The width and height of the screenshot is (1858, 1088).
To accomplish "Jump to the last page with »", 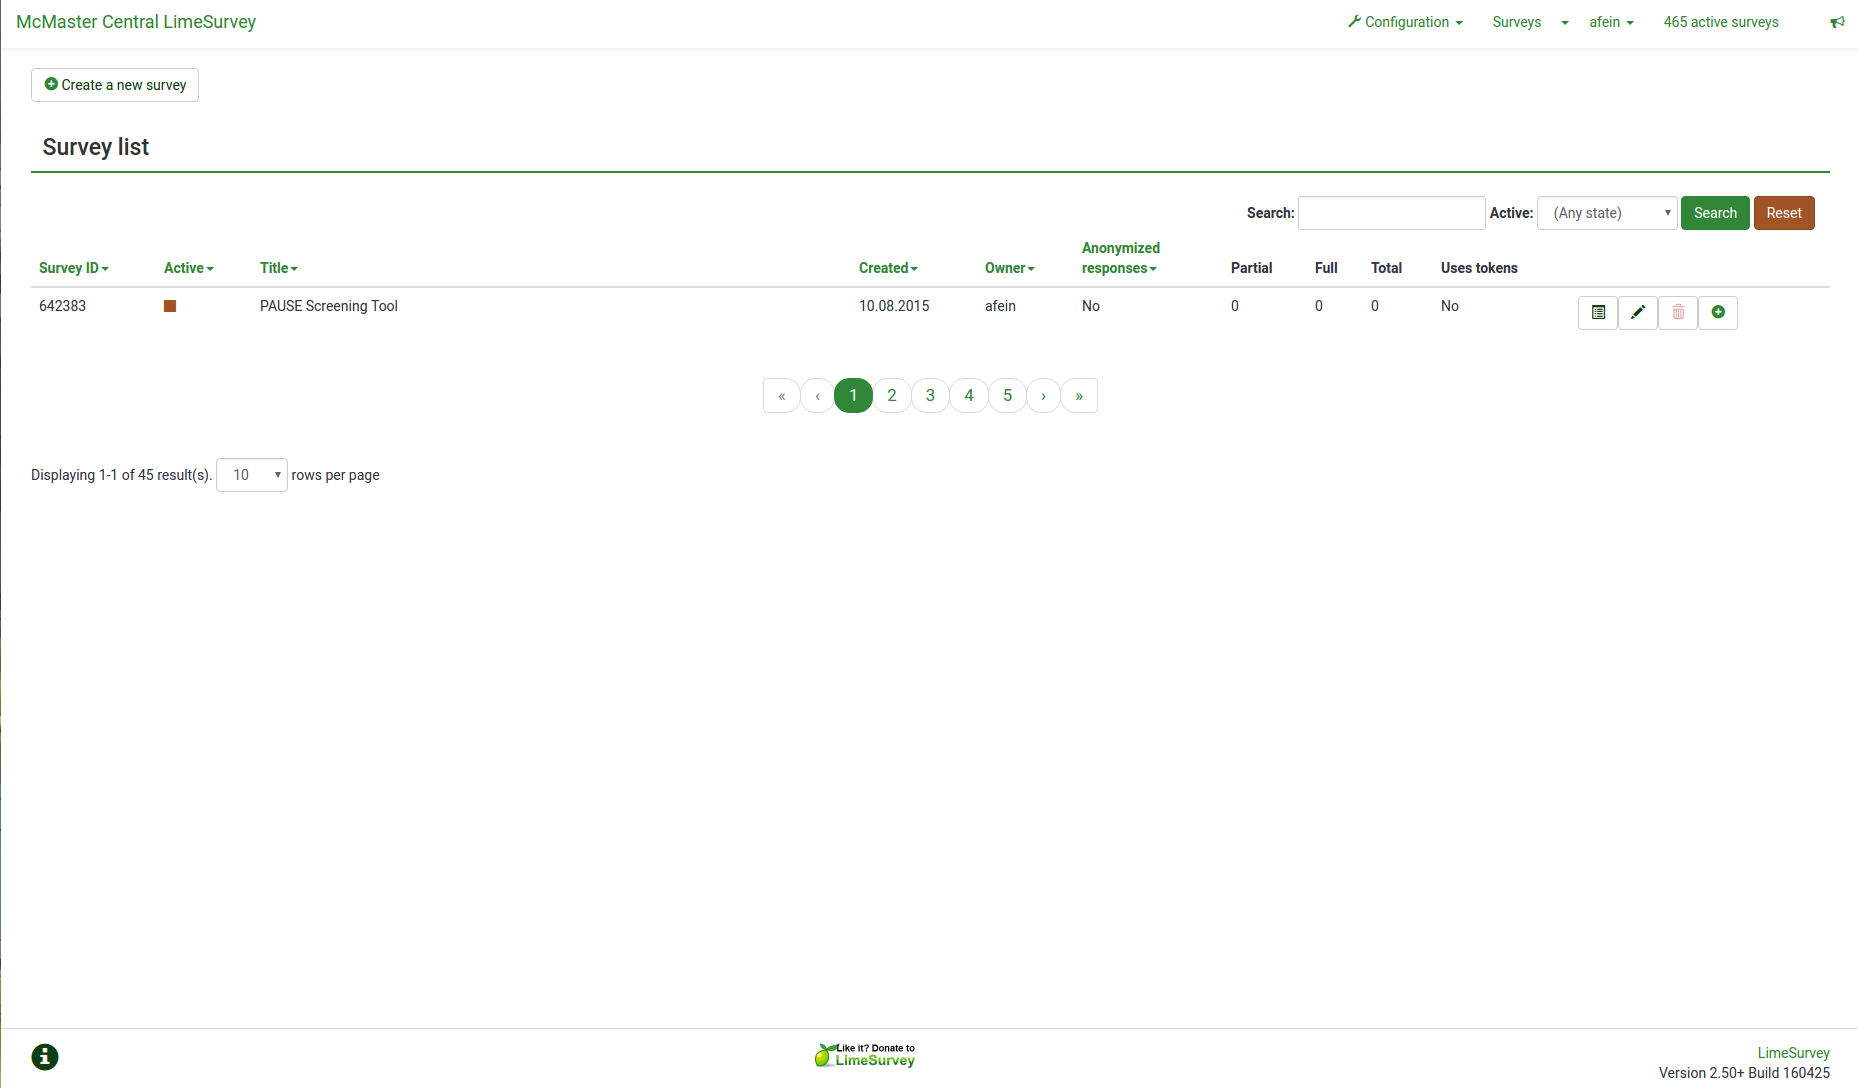I will (1079, 396).
